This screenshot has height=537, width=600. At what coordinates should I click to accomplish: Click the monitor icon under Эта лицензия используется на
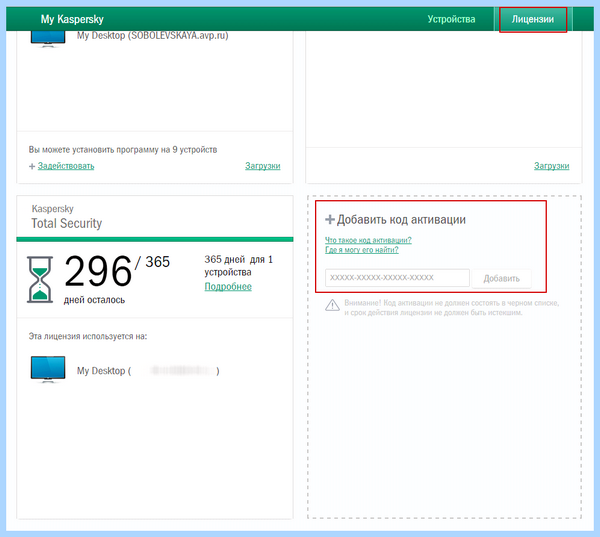click(48, 369)
